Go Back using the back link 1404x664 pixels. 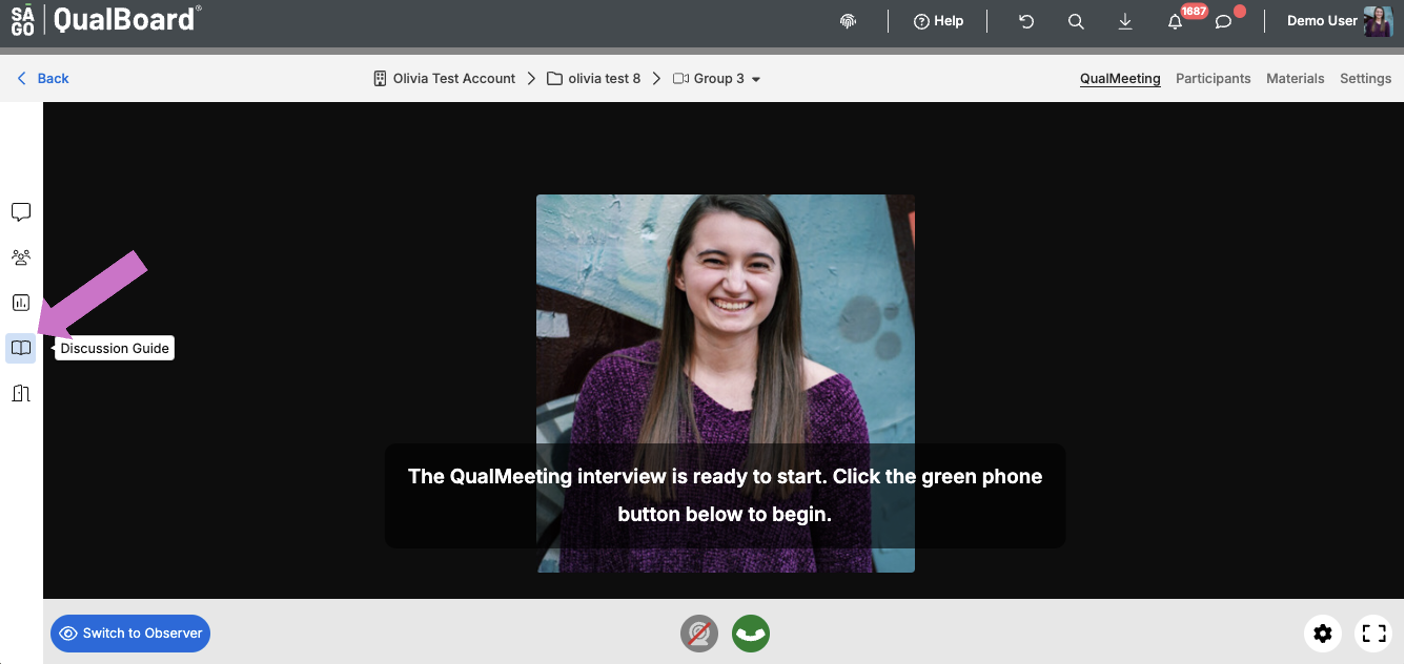click(42, 78)
